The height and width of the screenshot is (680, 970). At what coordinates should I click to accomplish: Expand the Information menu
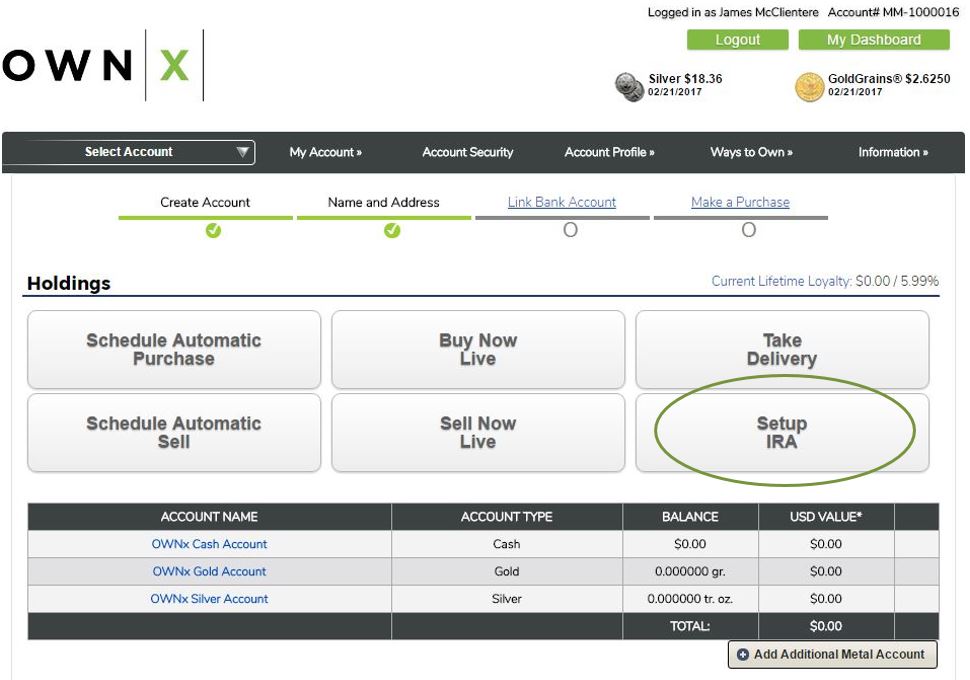pos(893,152)
